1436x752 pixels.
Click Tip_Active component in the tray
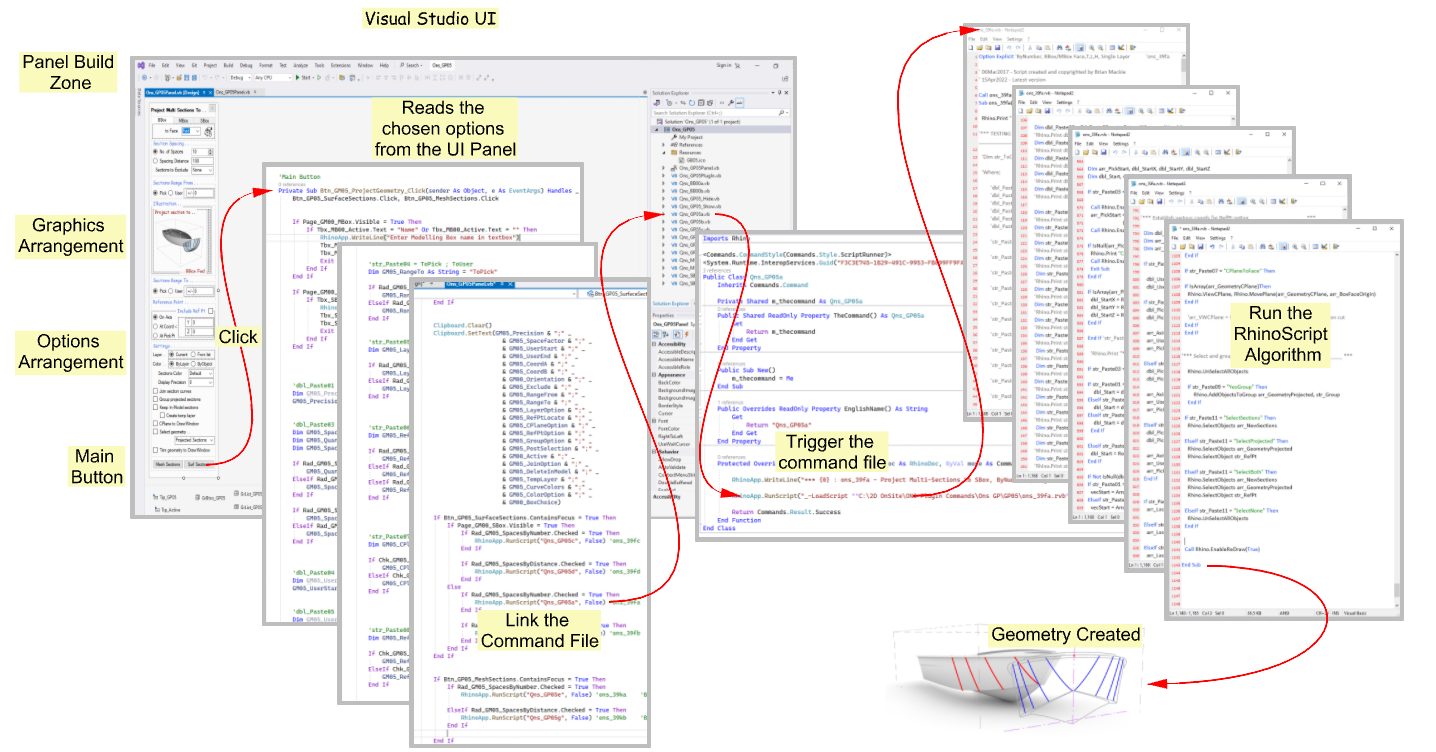(168, 509)
